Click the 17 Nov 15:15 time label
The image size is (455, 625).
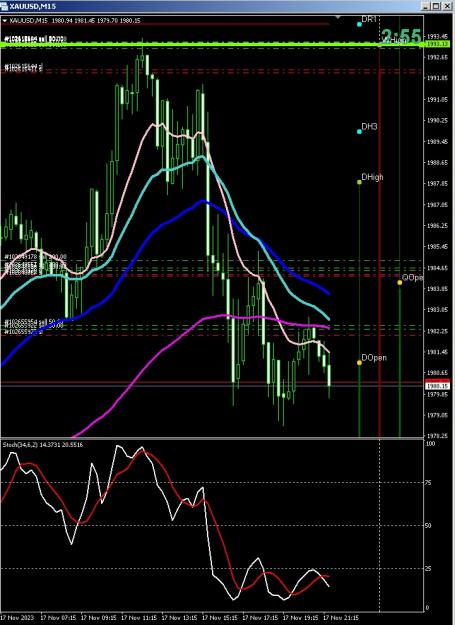[220, 618]
